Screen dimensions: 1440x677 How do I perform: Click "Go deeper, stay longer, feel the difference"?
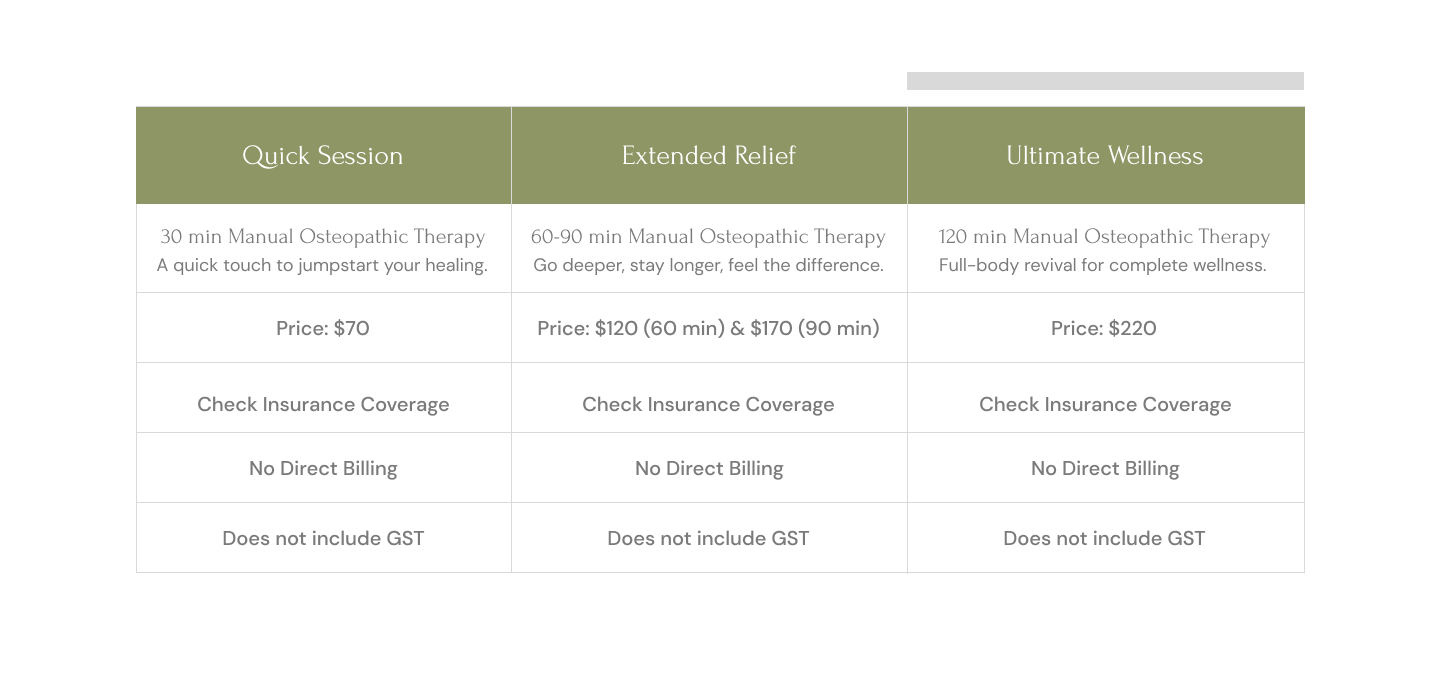708,266
